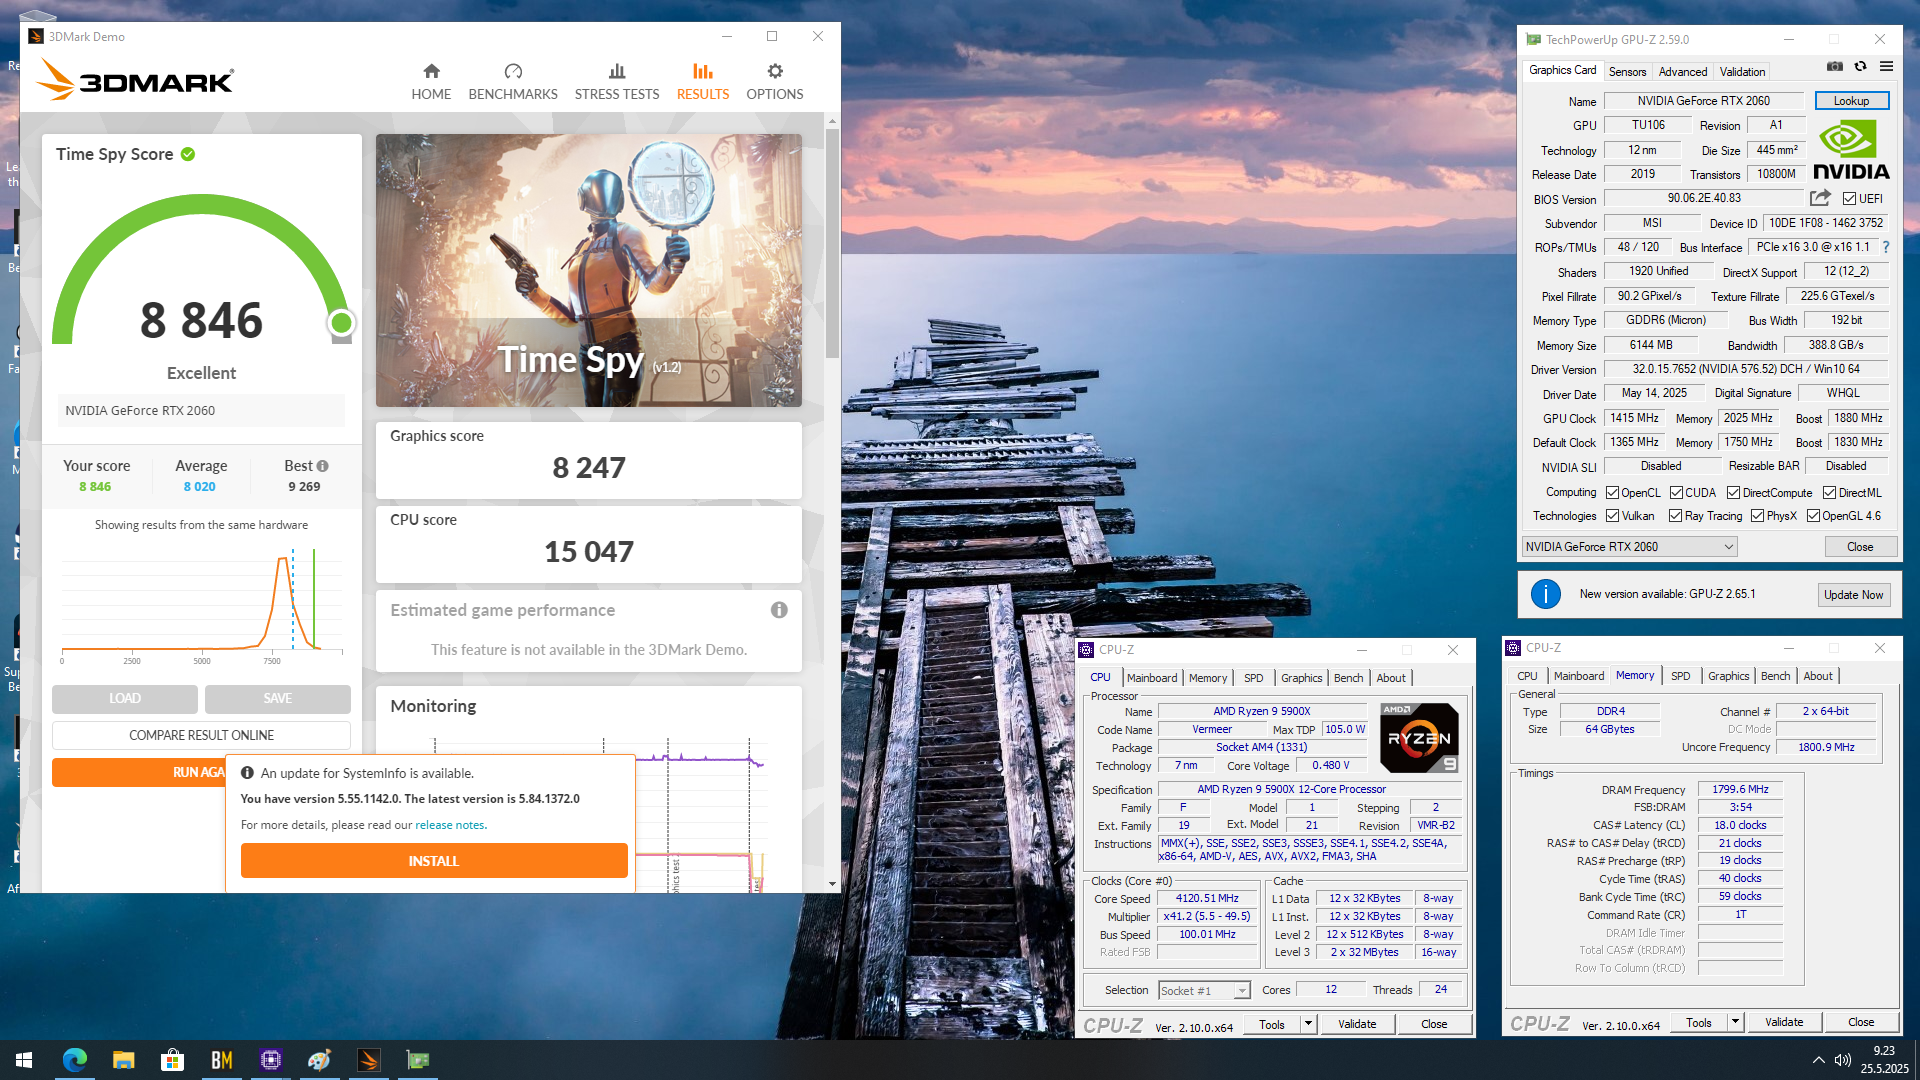The image size is (1920, 1080).
Task: Open File Explorer from taskbar
Action: coord(123,1060)
